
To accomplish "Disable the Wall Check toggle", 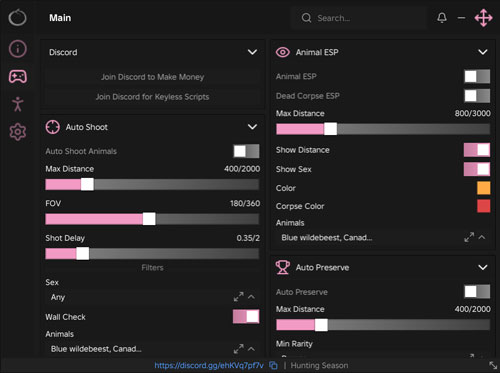I will point(246,316).
